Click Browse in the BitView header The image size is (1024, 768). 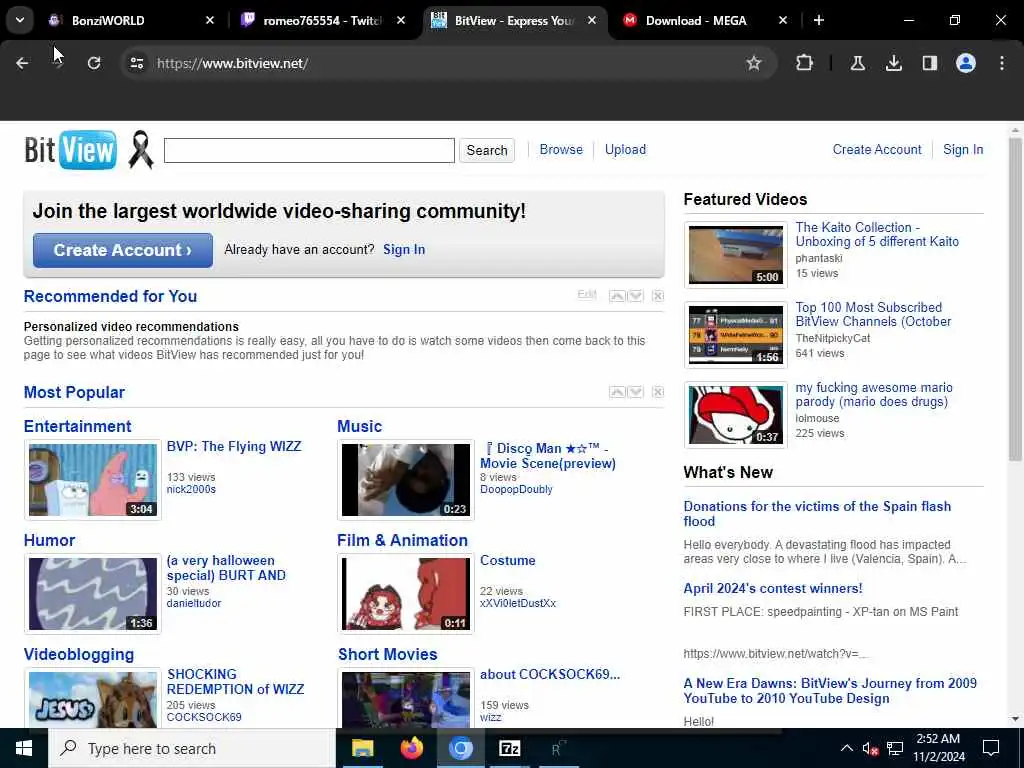pos(561,150)
